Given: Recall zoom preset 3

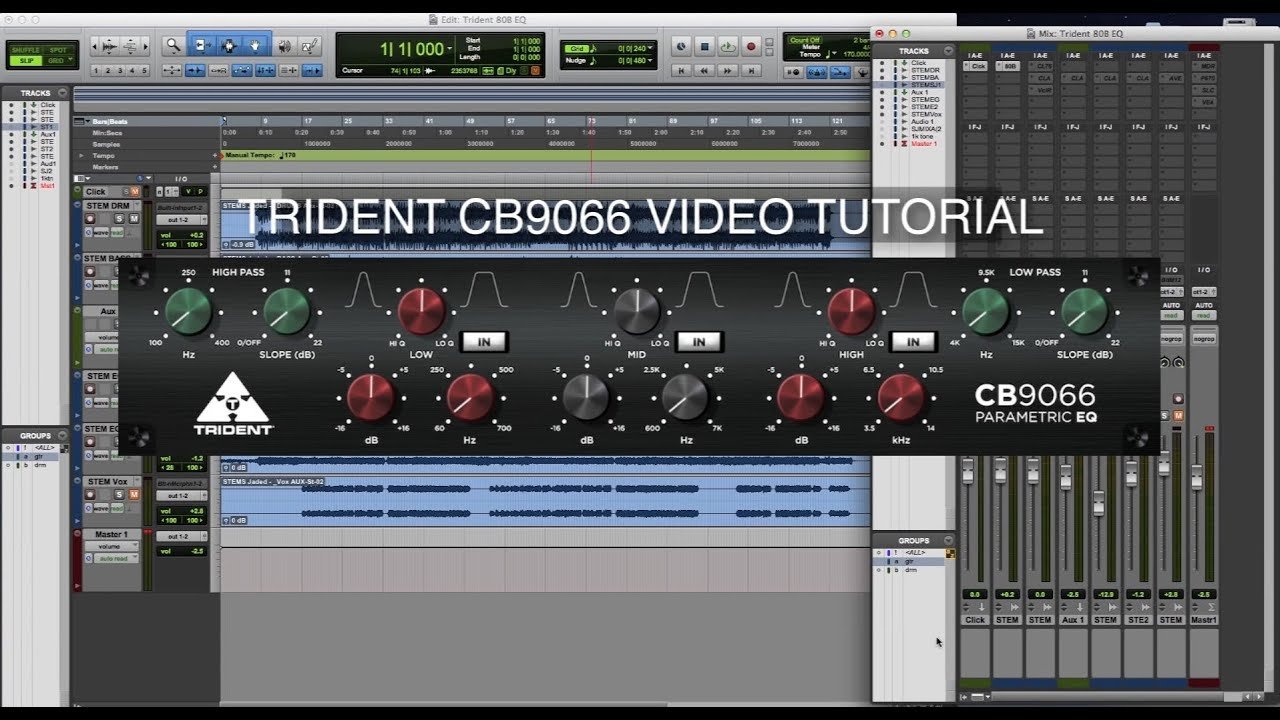Looking at the screenshot, I should pyautogui.click(x=120, y=70).
